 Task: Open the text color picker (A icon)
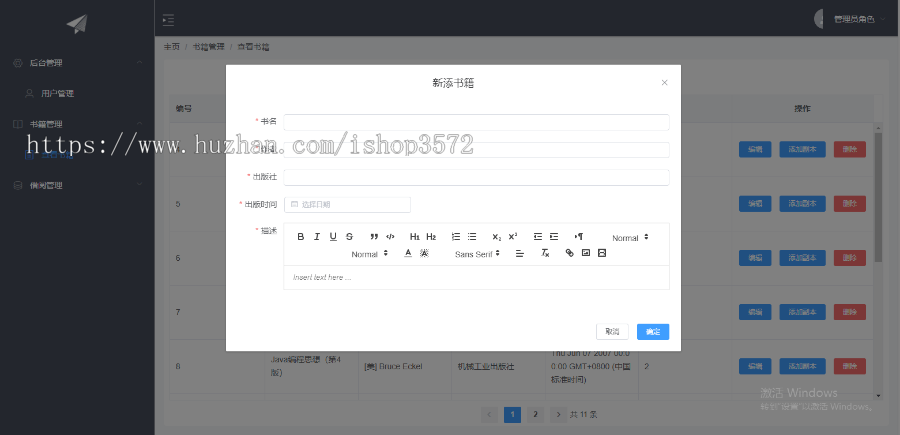point(408,253)
